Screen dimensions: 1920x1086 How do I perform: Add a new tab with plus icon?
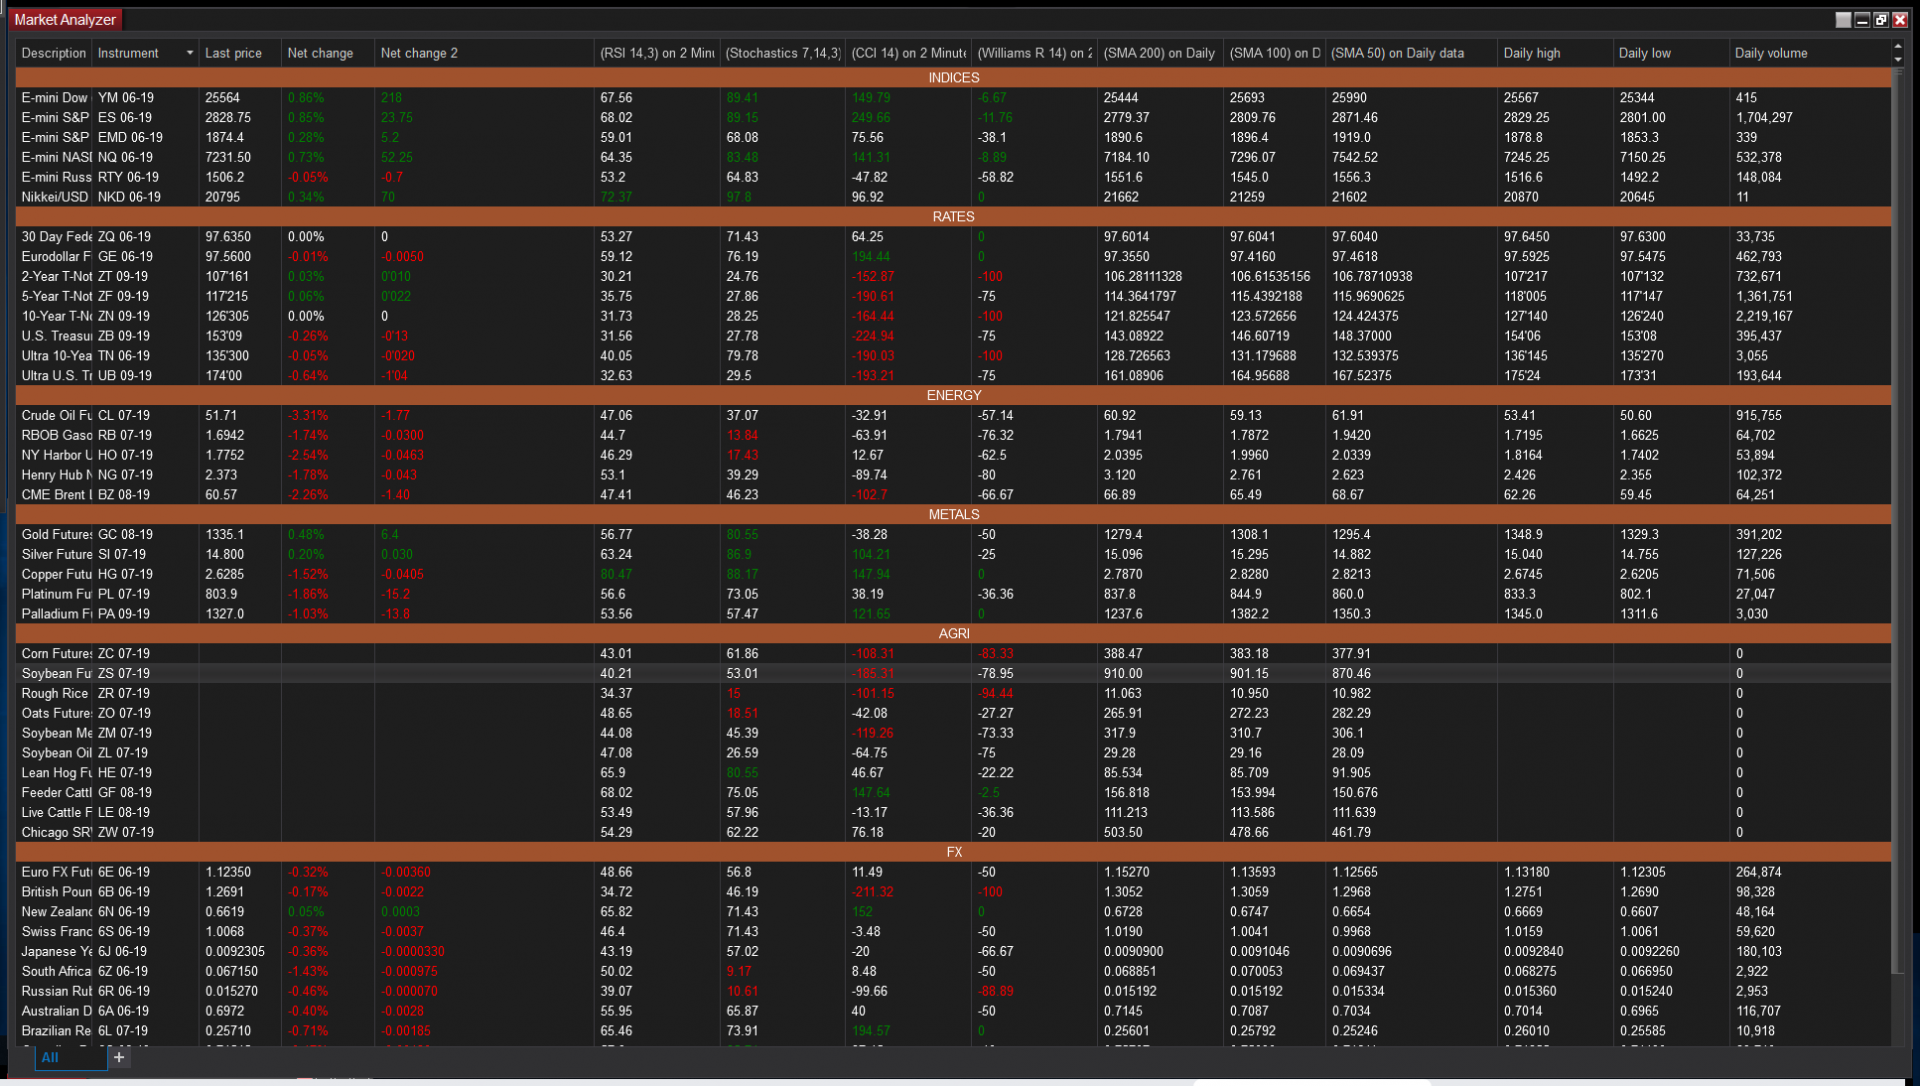click(x=119, y=1057)
